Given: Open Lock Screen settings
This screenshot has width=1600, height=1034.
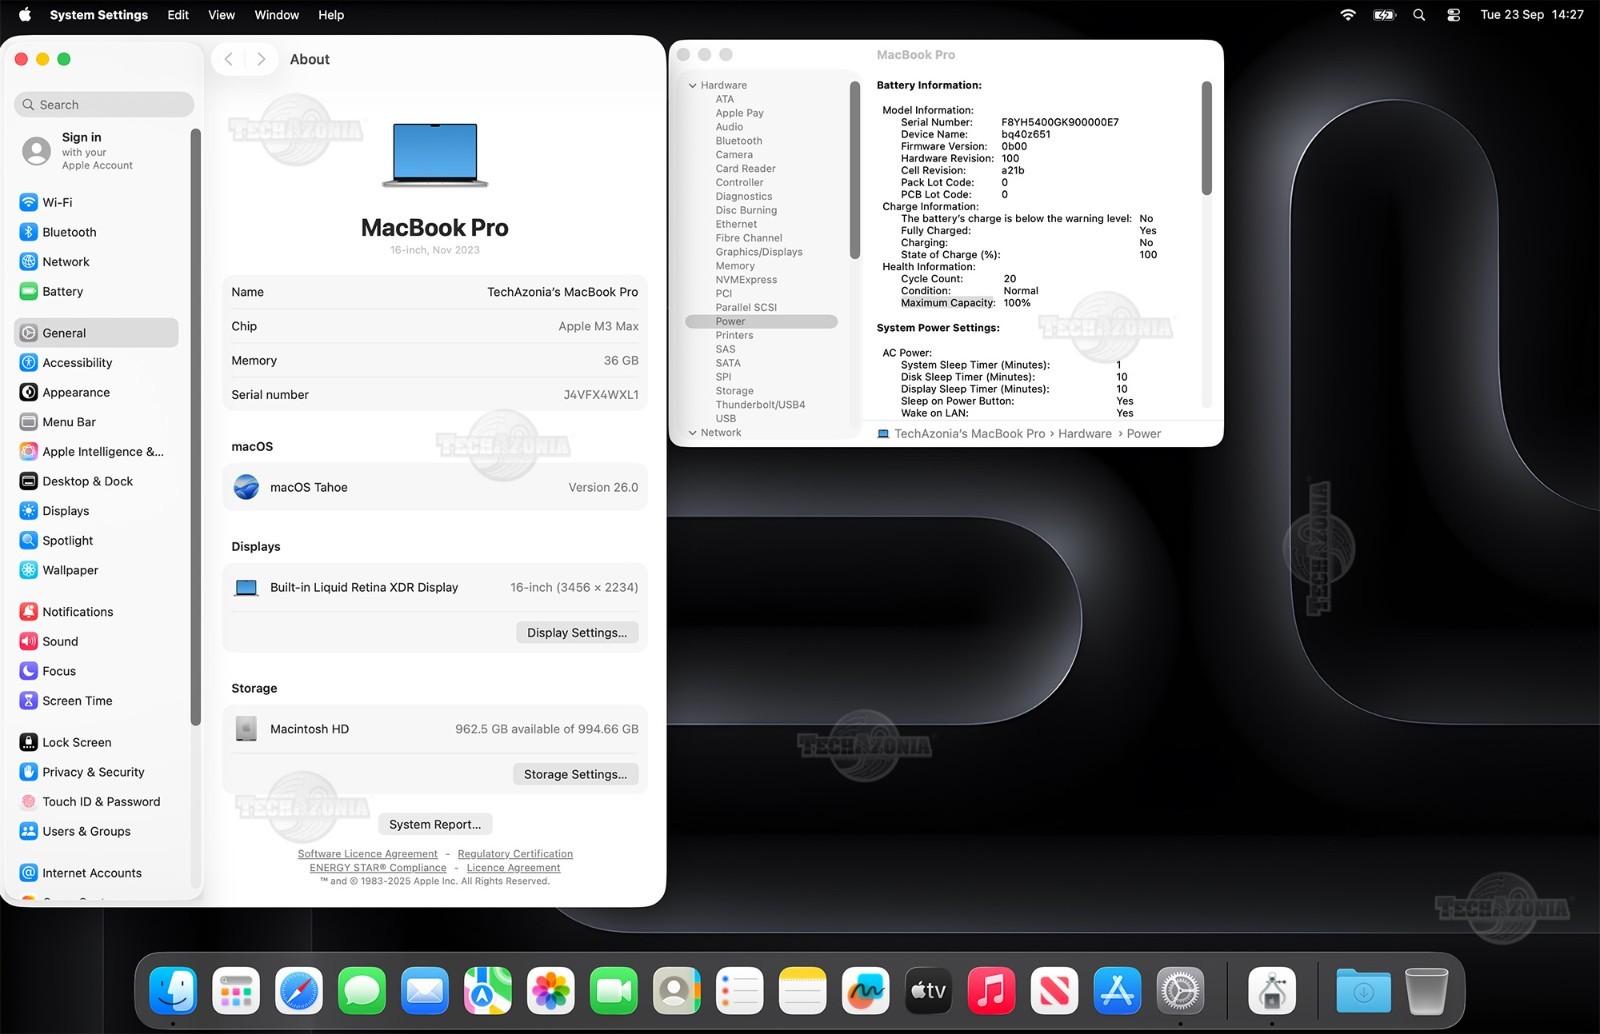Looking at the screenshot, I should click(x=97, y=743).
